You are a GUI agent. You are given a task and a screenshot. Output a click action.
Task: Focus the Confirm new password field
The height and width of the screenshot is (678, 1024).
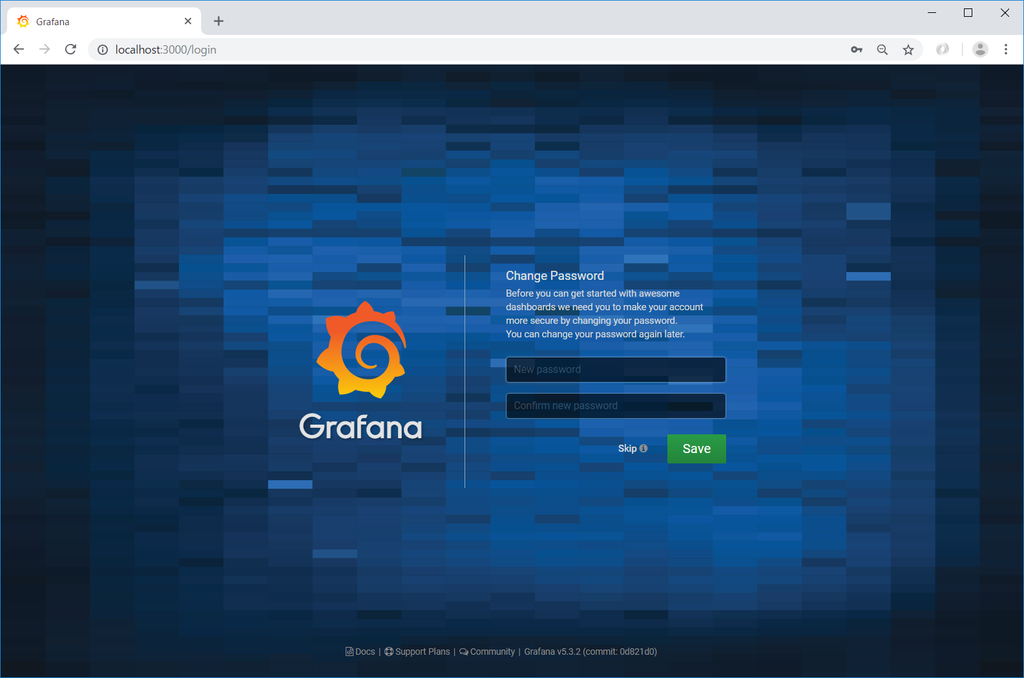click(x=615, y=406)
